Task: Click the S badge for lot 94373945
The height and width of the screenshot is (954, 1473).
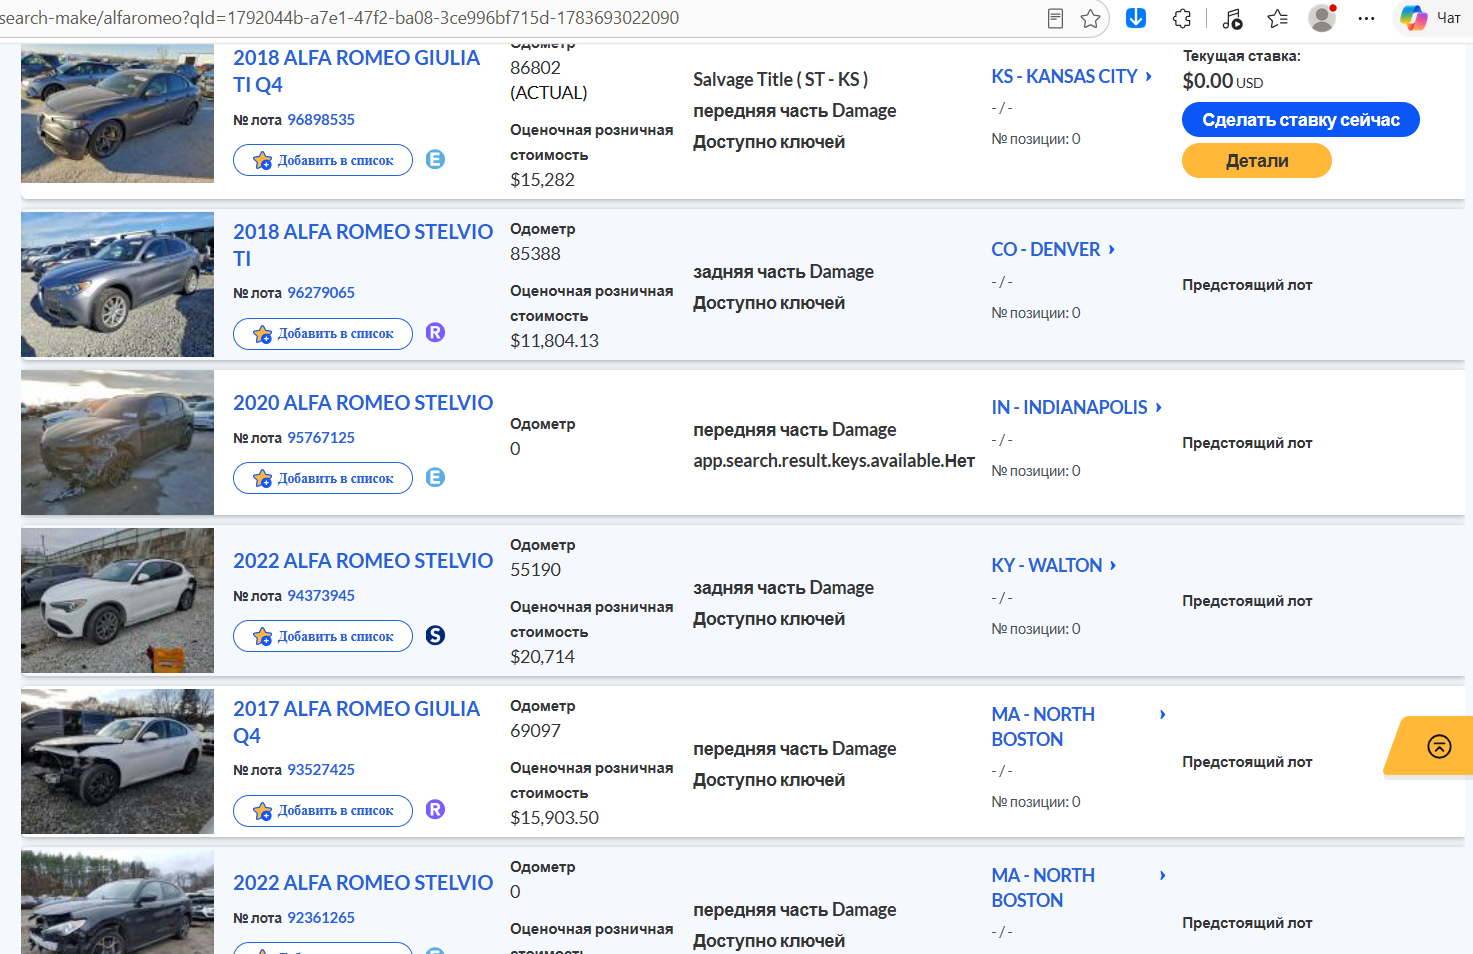Action: pyautogui.click(x=435, y=635)
